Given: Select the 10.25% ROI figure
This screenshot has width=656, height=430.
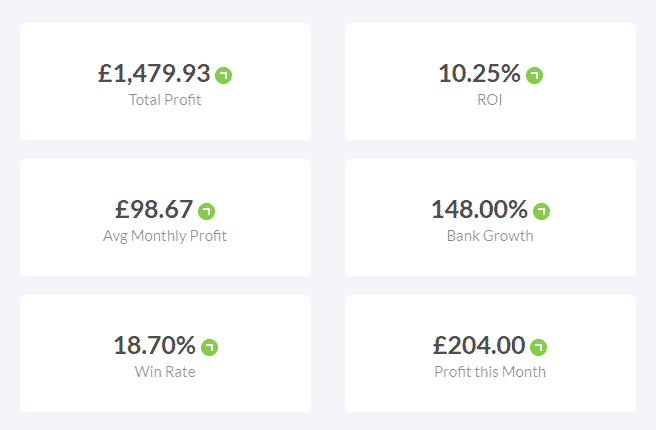Looking at the screenshot, I should coord(479,74).
